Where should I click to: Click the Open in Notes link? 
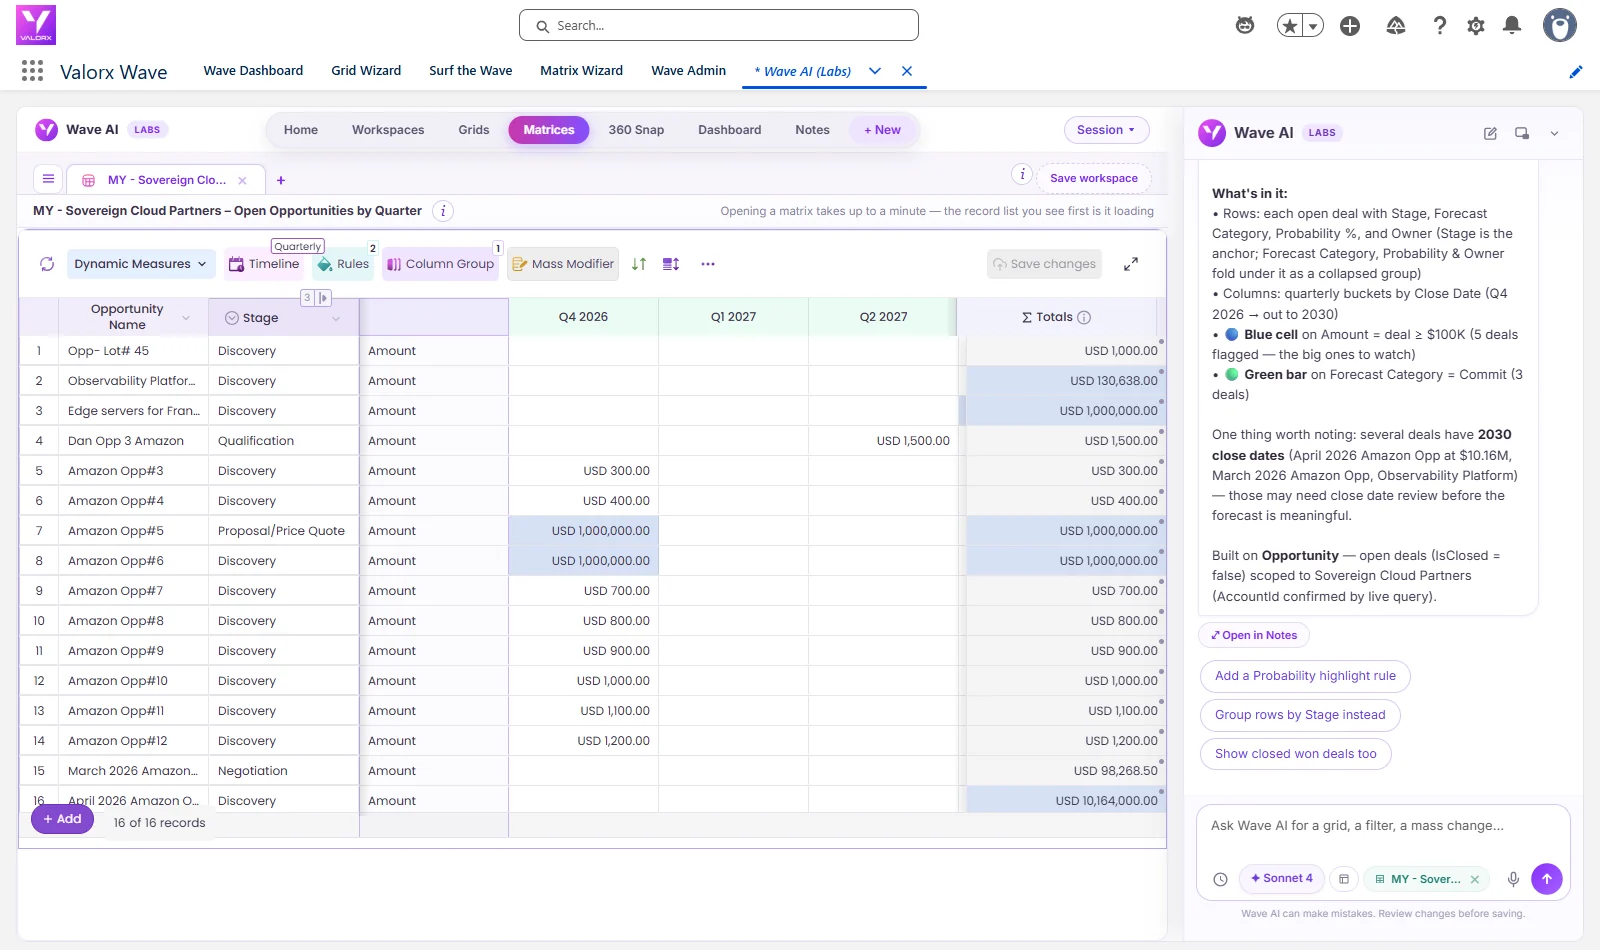click(1254, 635)
